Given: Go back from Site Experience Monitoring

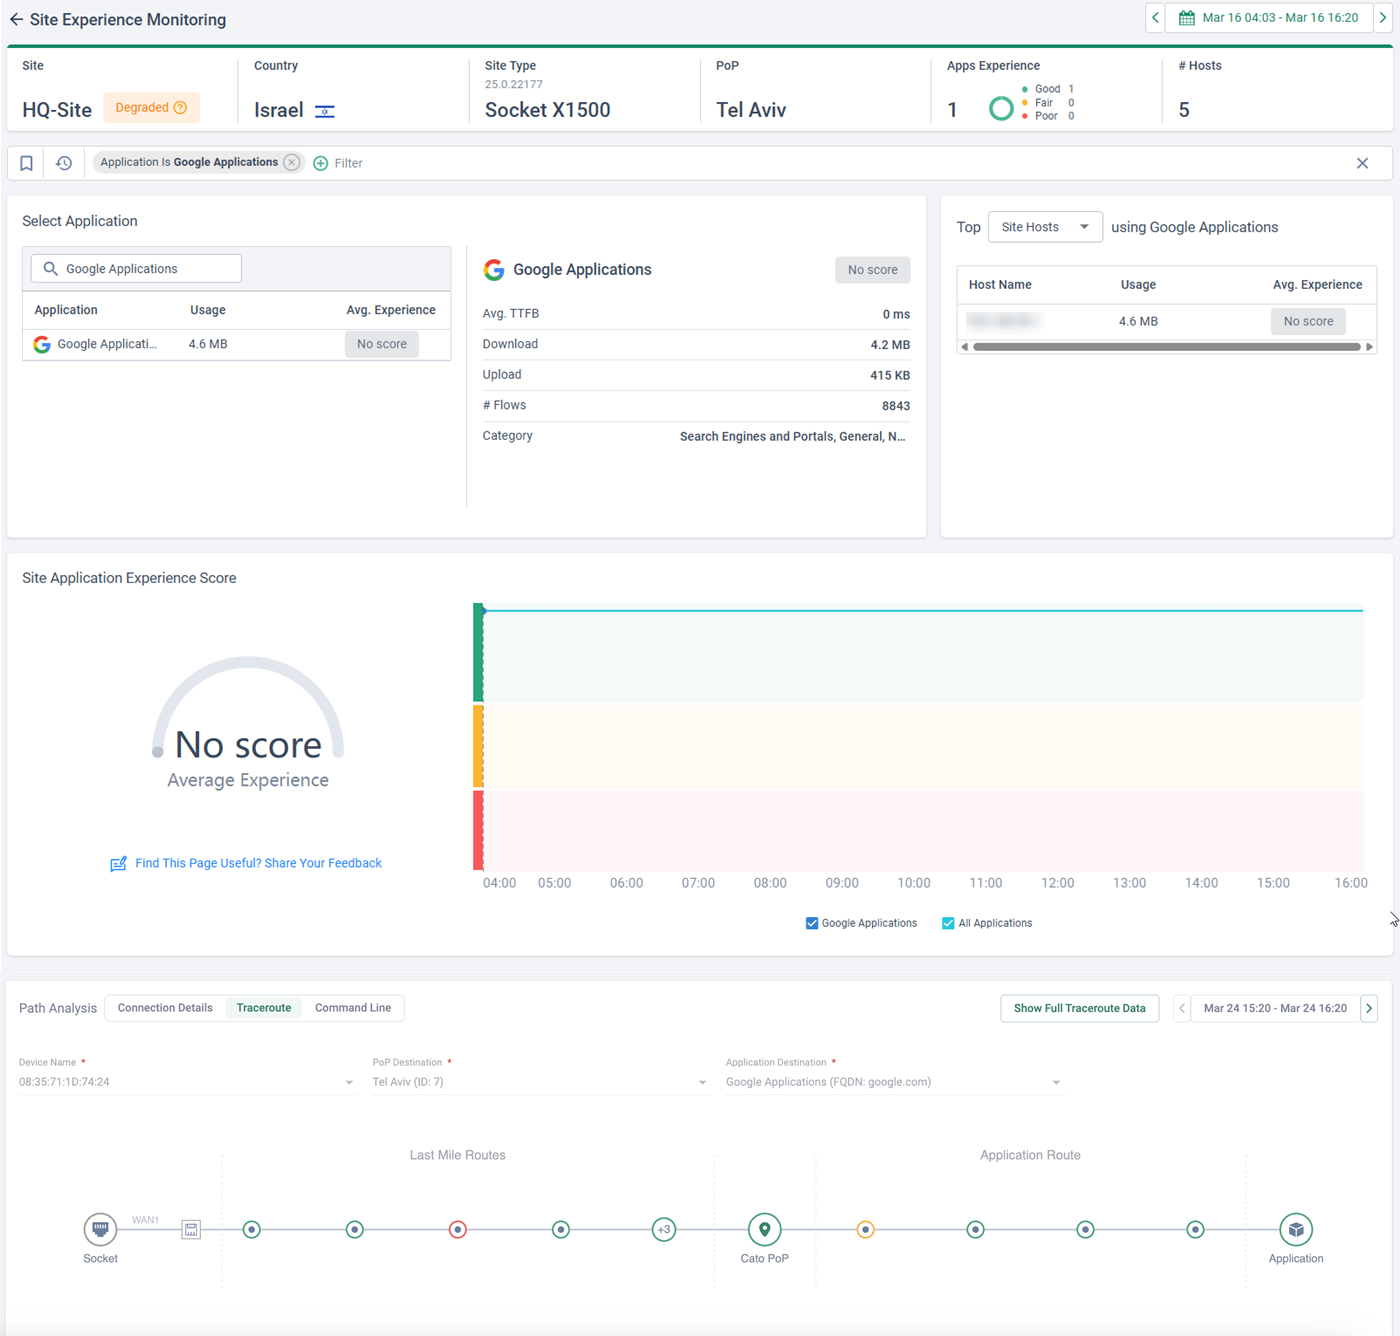Looking at the screenshot, I should point(16,19).
